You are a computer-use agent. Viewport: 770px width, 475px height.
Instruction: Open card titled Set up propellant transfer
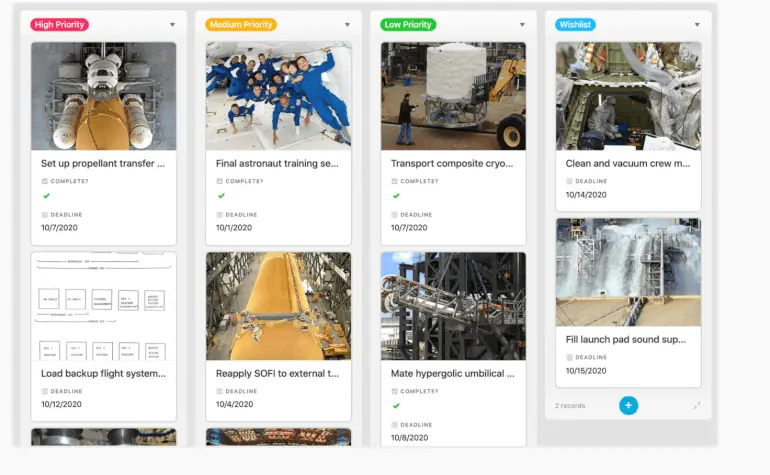[103, 164]
